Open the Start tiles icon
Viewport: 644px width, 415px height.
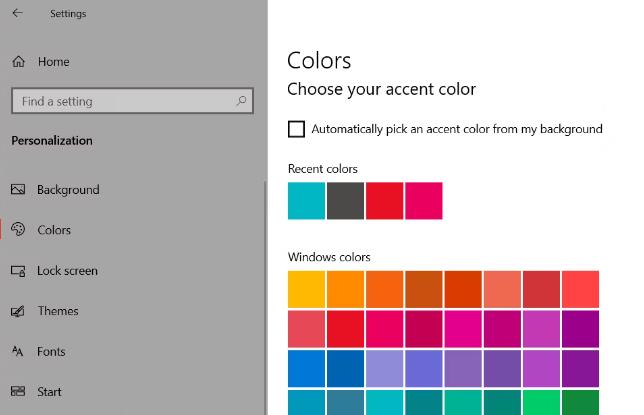click(18, 391)
